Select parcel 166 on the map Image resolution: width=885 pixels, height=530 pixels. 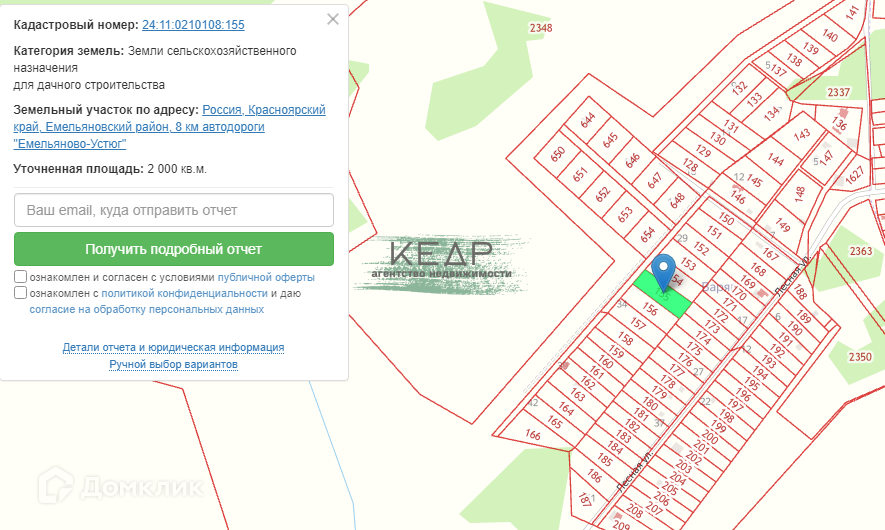tap(532, 435)
